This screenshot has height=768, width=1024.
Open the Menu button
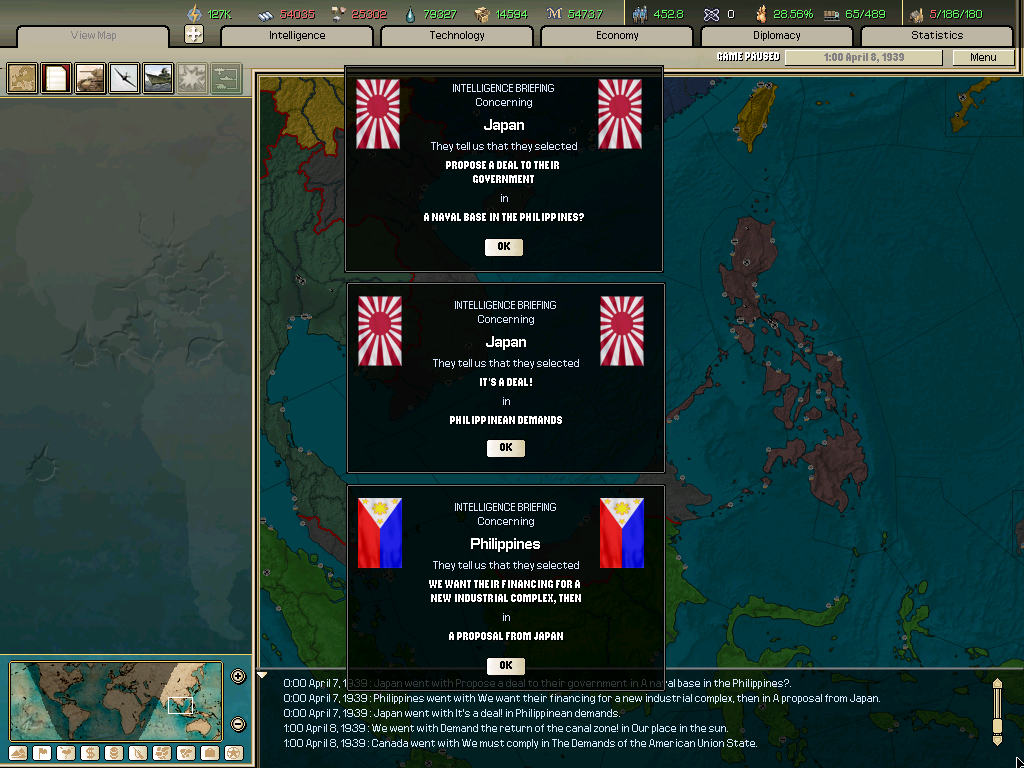pos(981,57)
